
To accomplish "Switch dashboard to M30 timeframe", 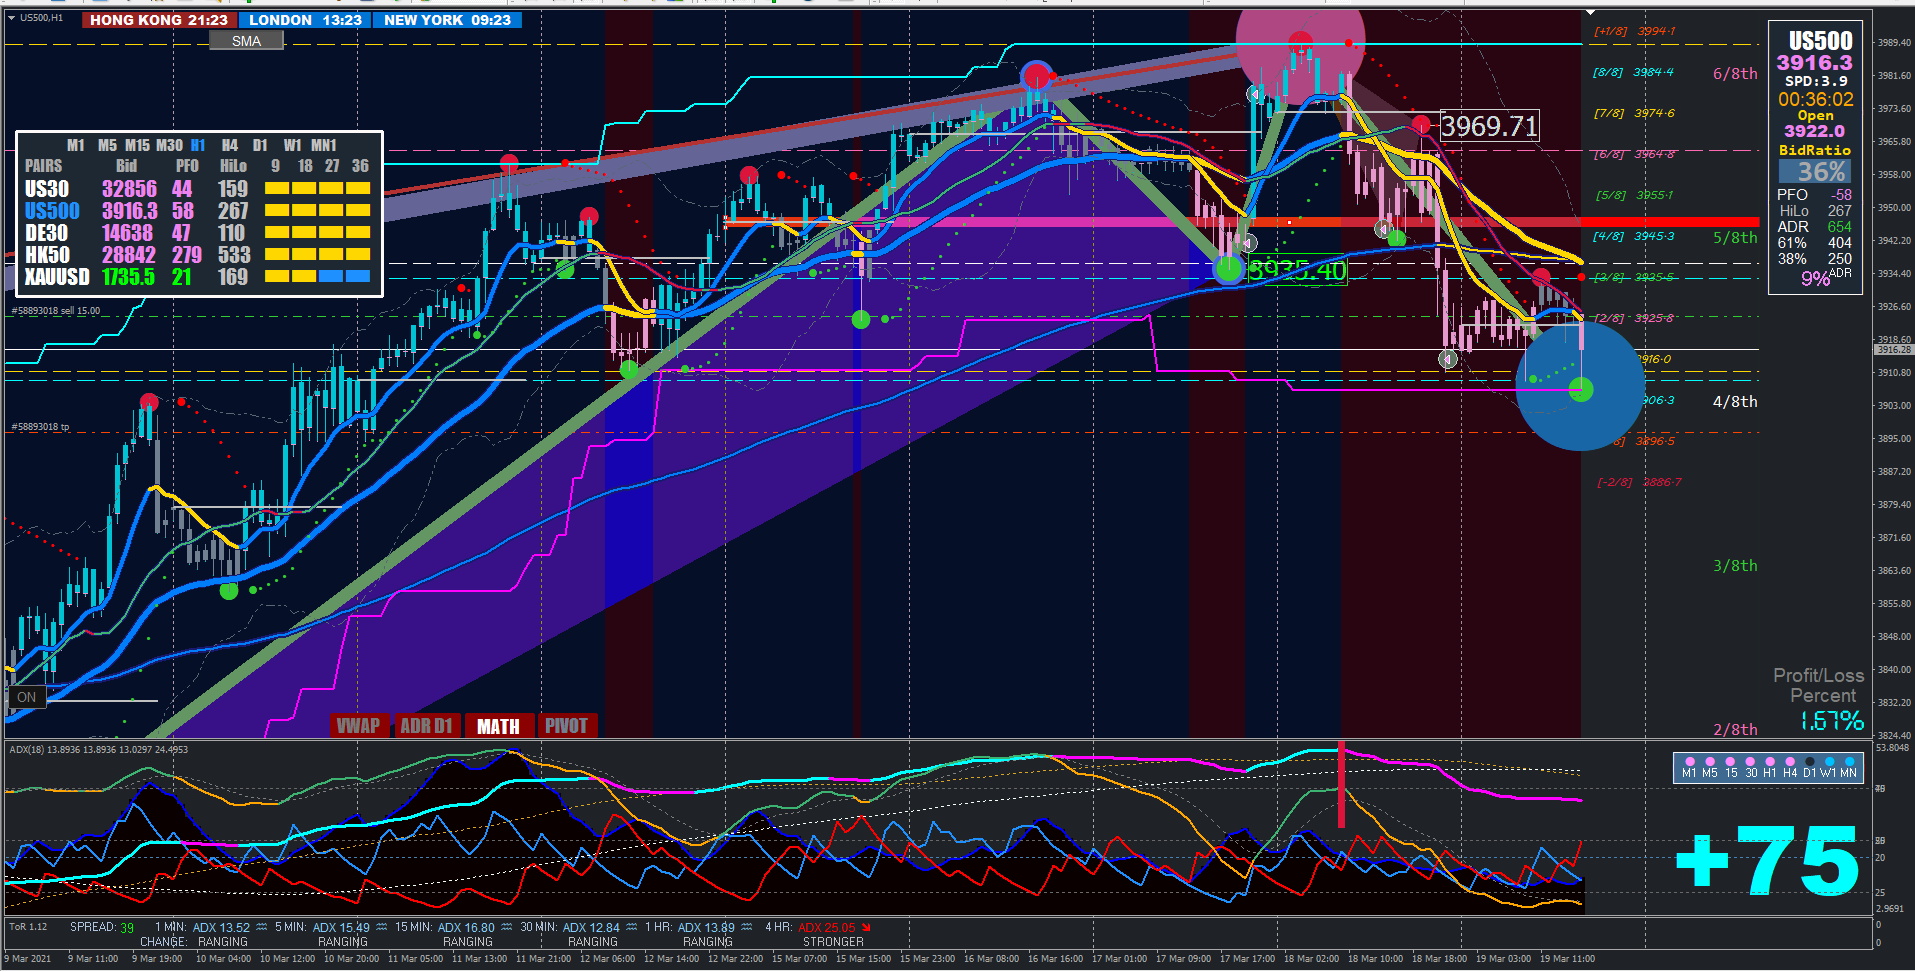I will (169, 145).
